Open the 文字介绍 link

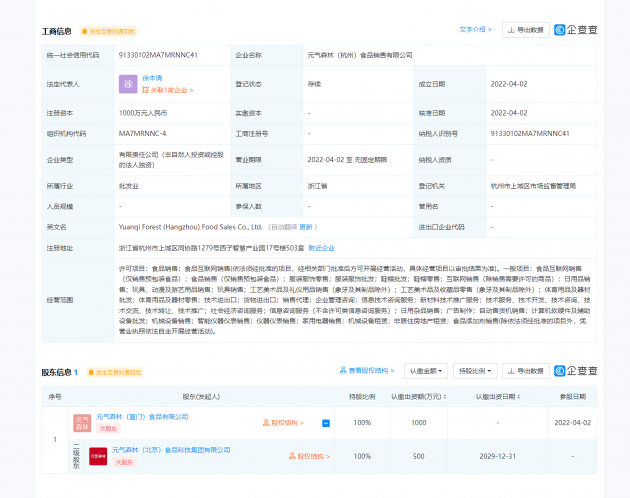click(x=475, y=30)
